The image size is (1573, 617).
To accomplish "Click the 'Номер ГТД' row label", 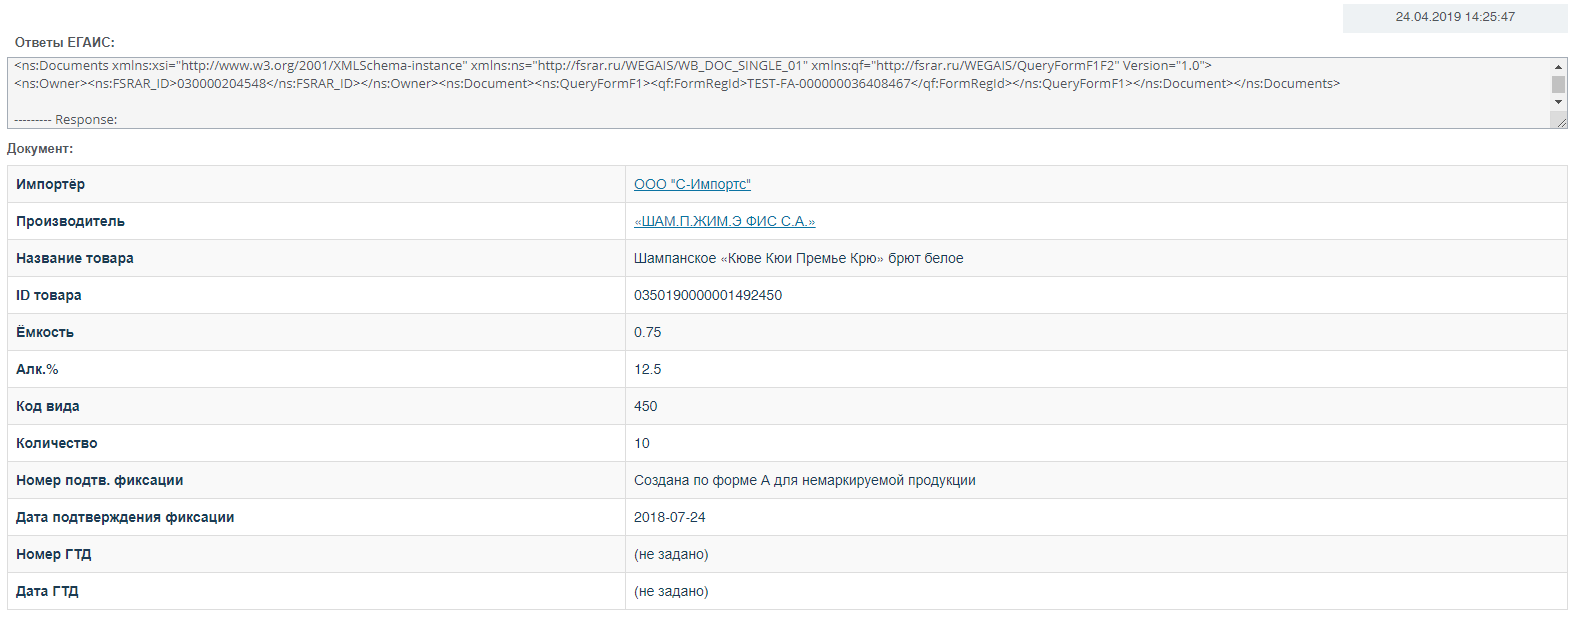I will pos(54,554).
